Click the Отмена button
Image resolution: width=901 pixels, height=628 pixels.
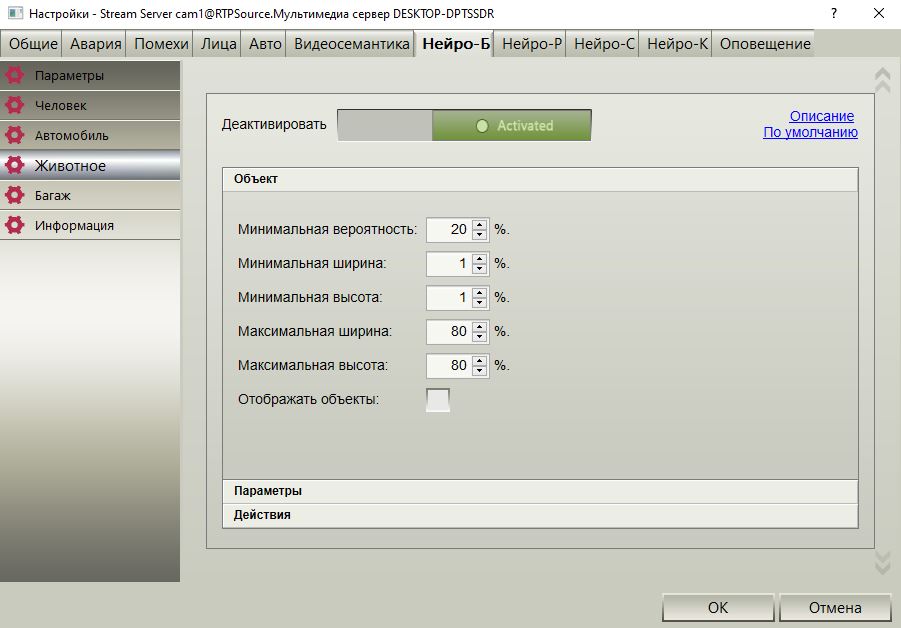pos(835,607)
